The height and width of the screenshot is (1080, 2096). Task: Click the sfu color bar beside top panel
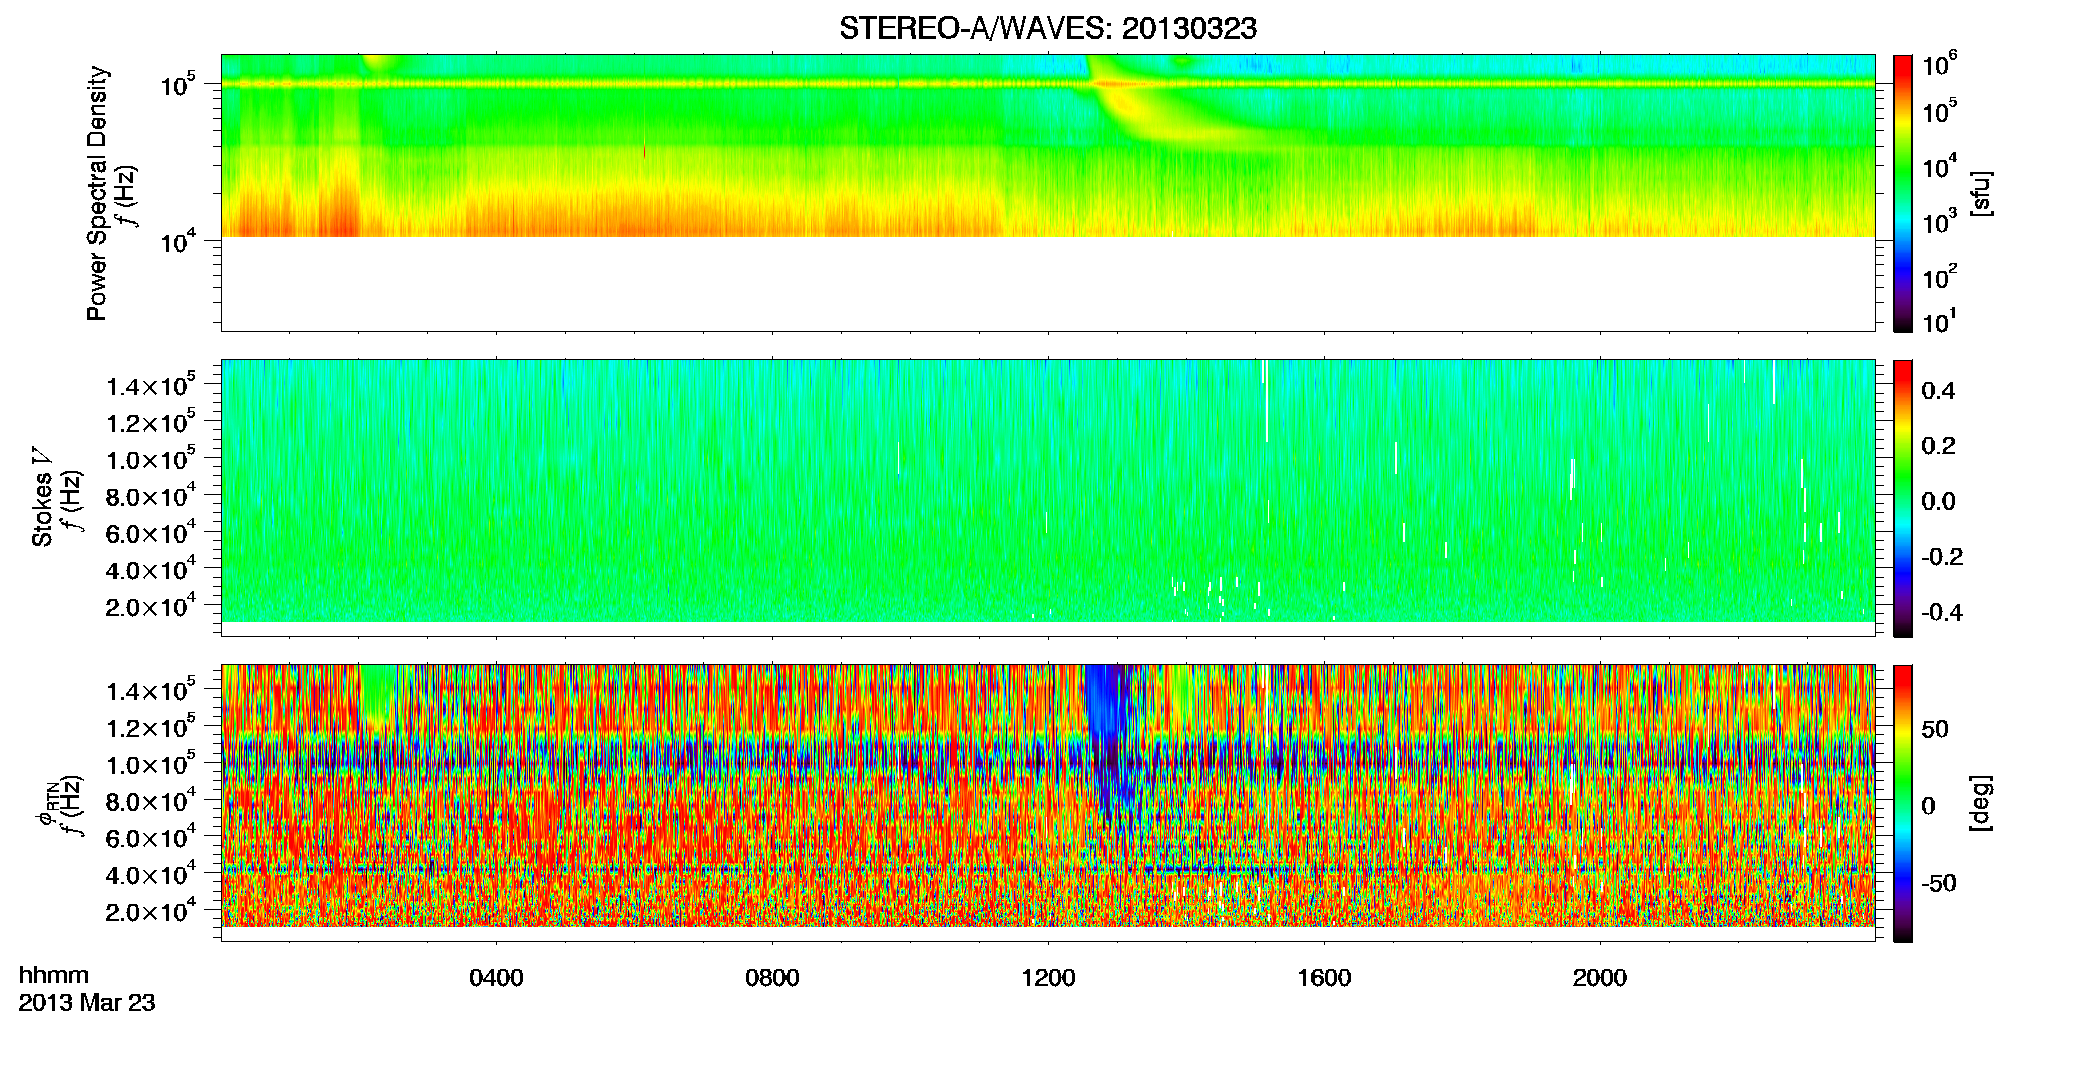tap(1903, 193)
